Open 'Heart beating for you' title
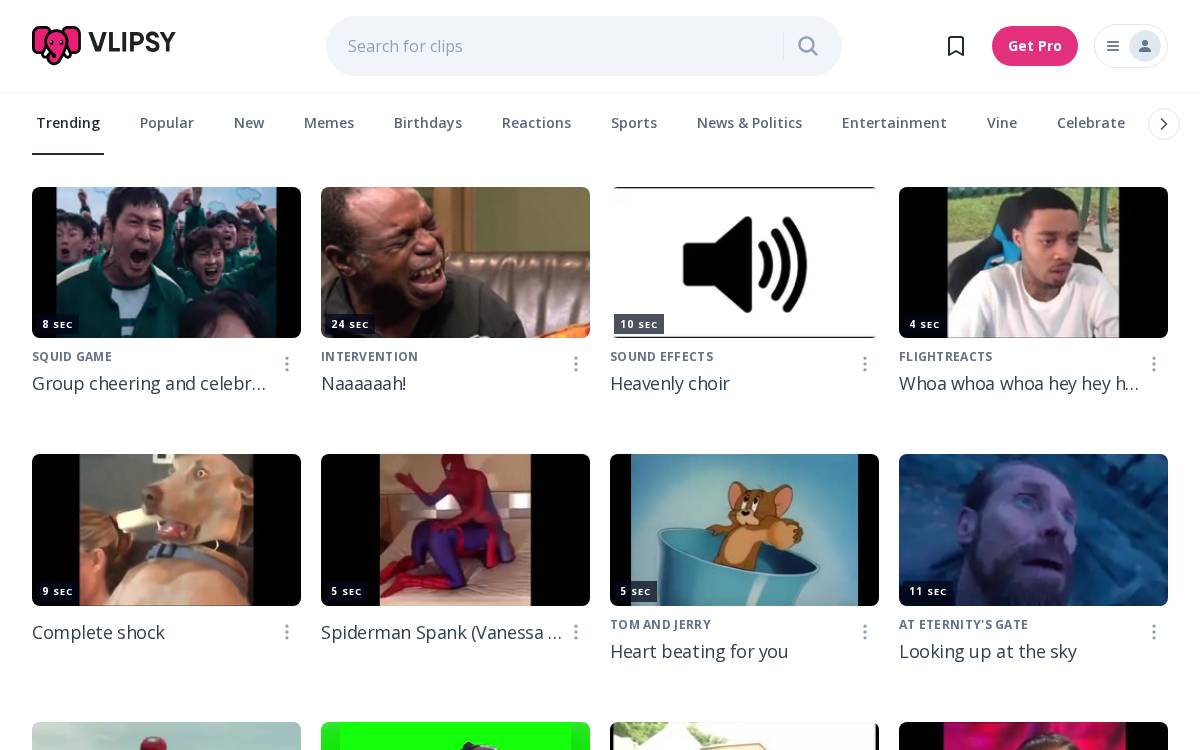 tap(698, 652)
